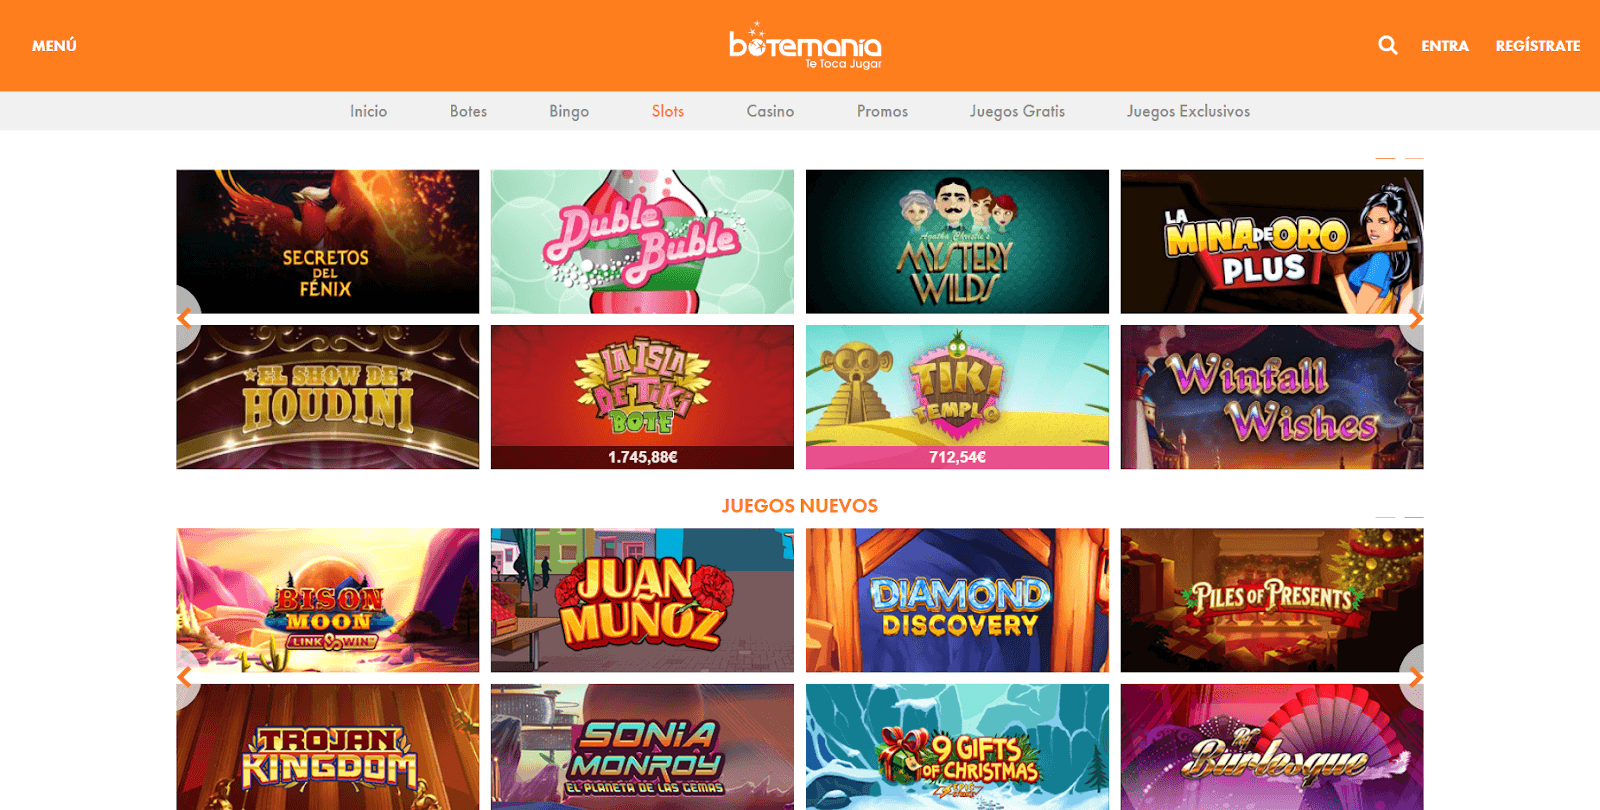Screen dimensions: 1600x810
Task: Select the Winfall Wishes game tile
Action: [1272, 397]
